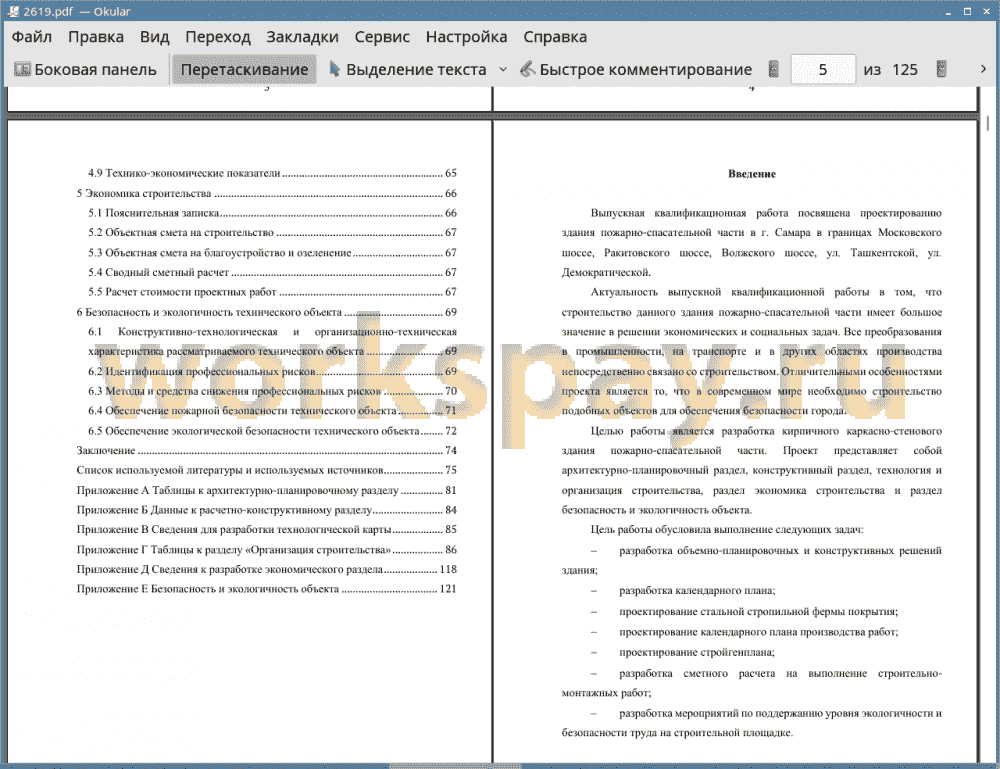Click '5.5 Расчет стоимости проектных работ' entry
Viewport: 1000px width, 769px height.
coord(272,292)
